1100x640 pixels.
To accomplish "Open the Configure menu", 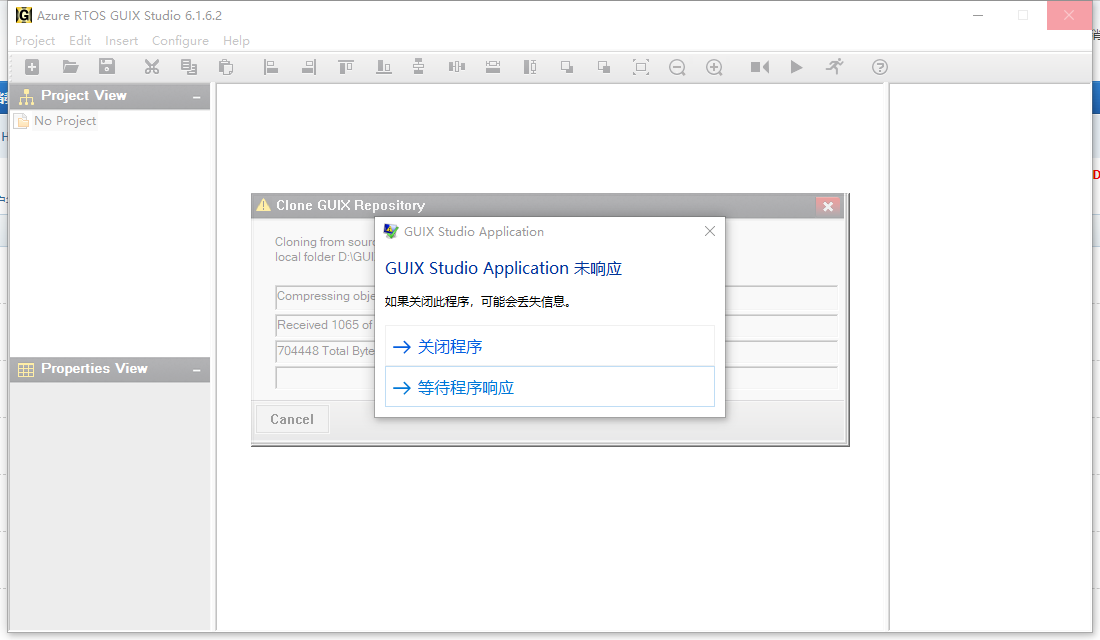I will (180, 41).
